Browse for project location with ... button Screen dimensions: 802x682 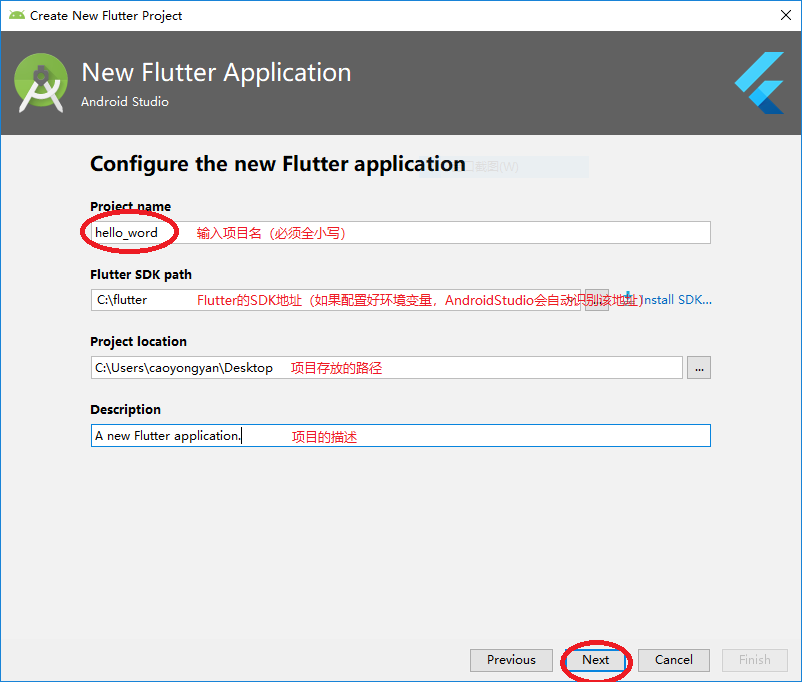(x=699, y=368)
